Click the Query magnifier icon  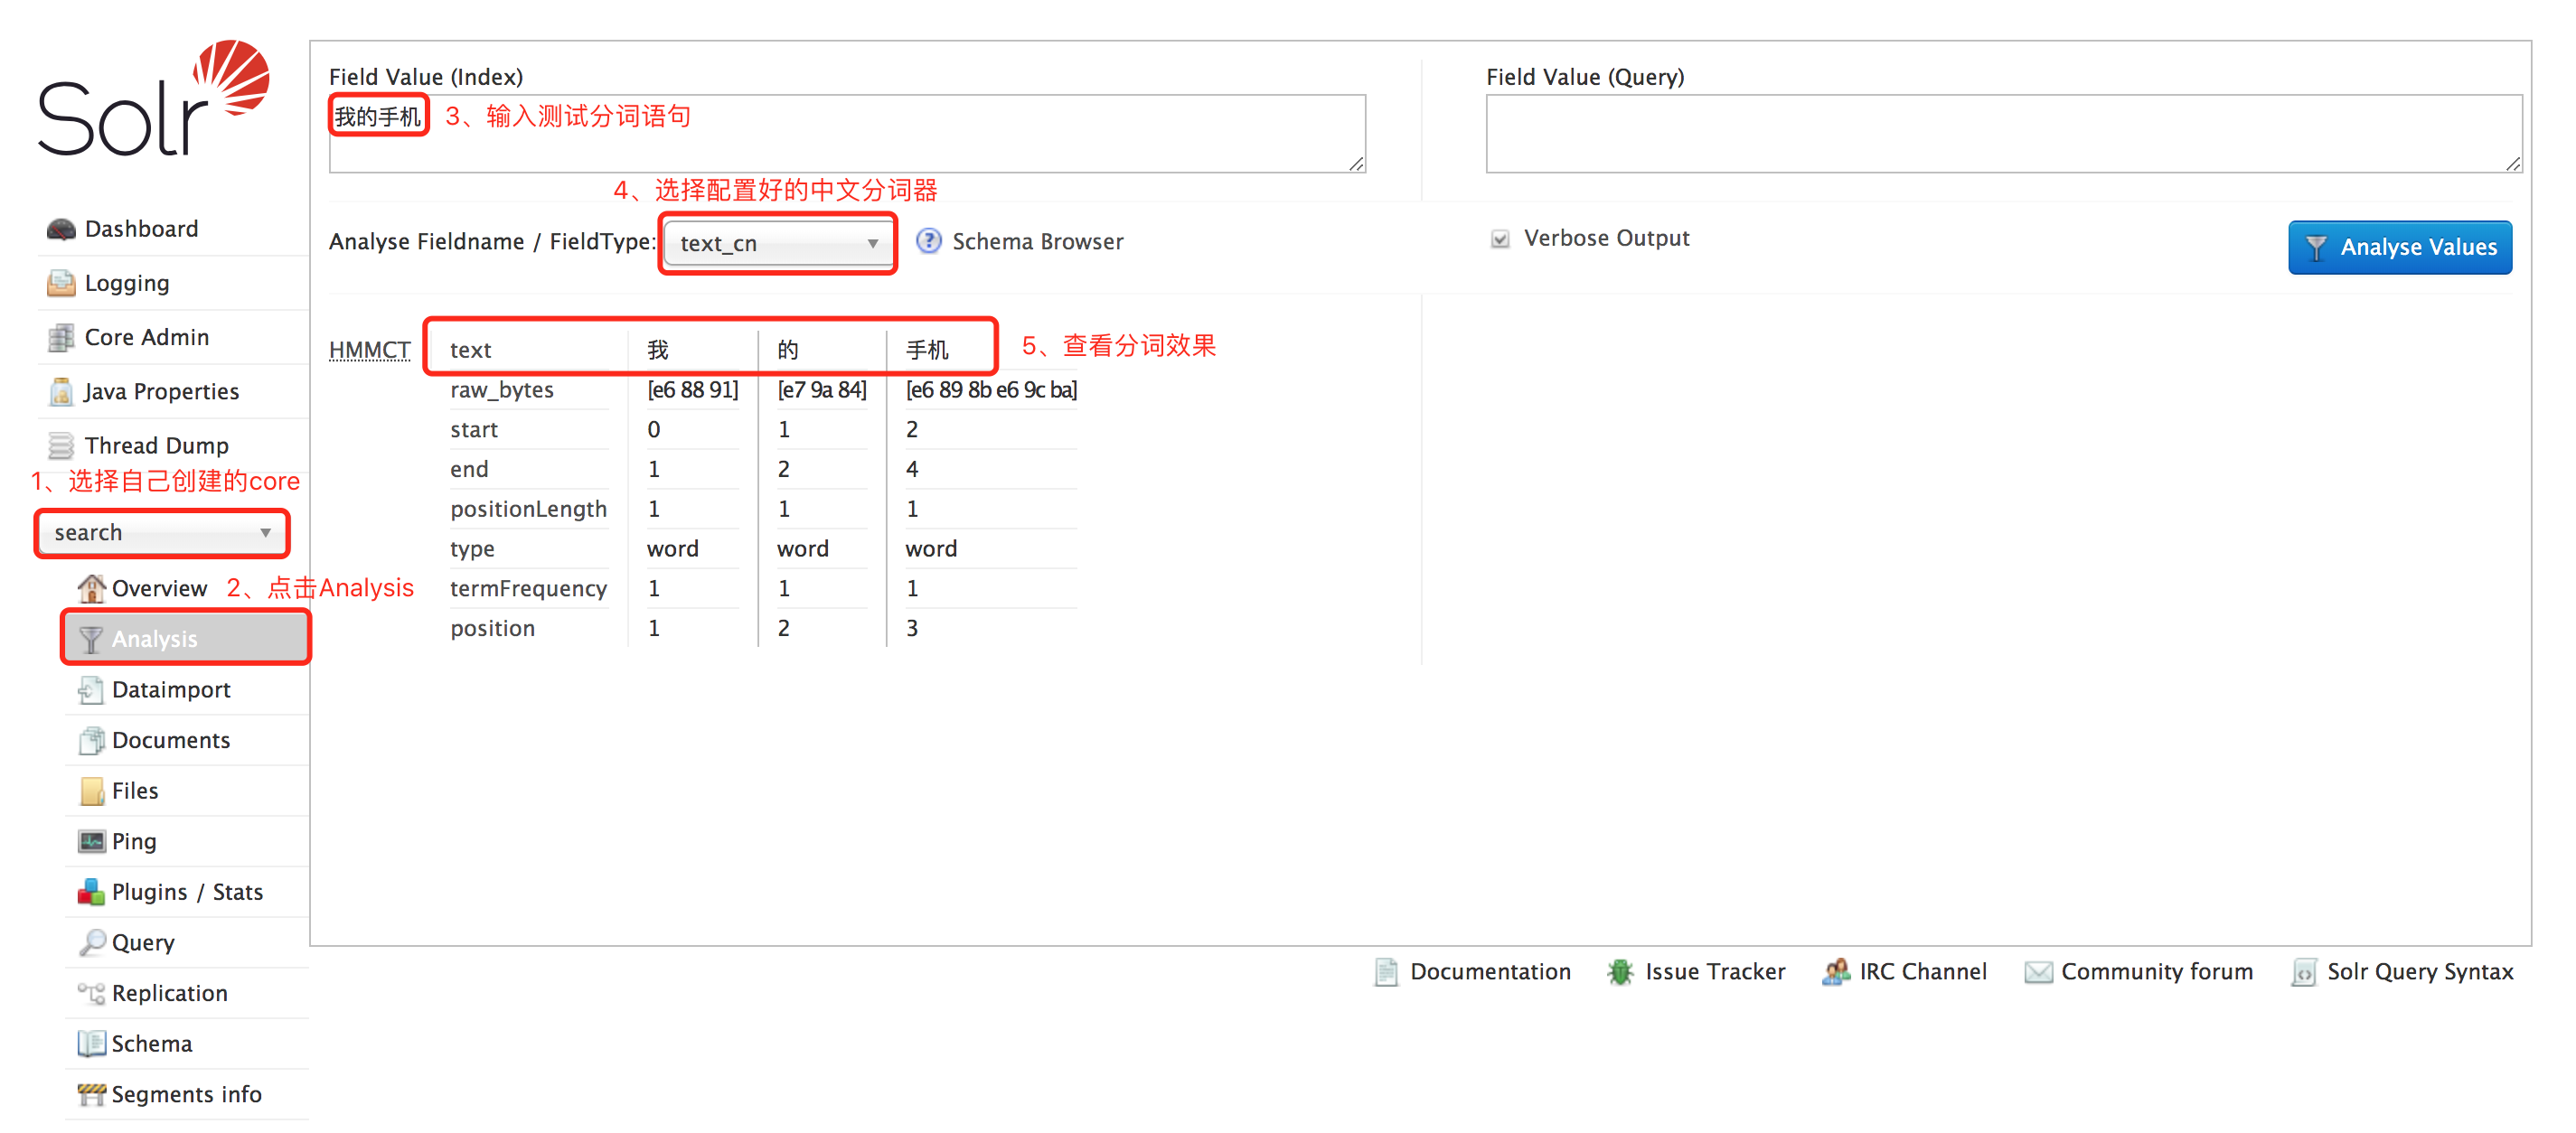click(x=91, y=942)
